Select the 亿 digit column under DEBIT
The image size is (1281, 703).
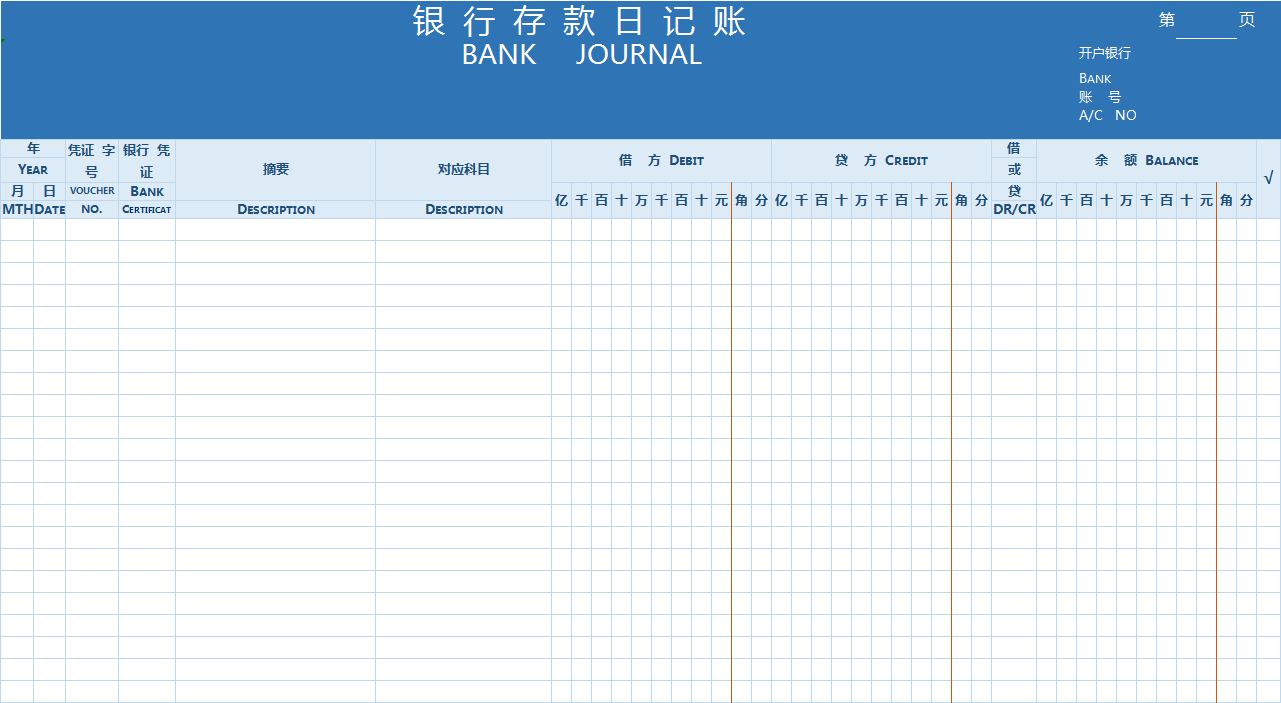[561, 199]
